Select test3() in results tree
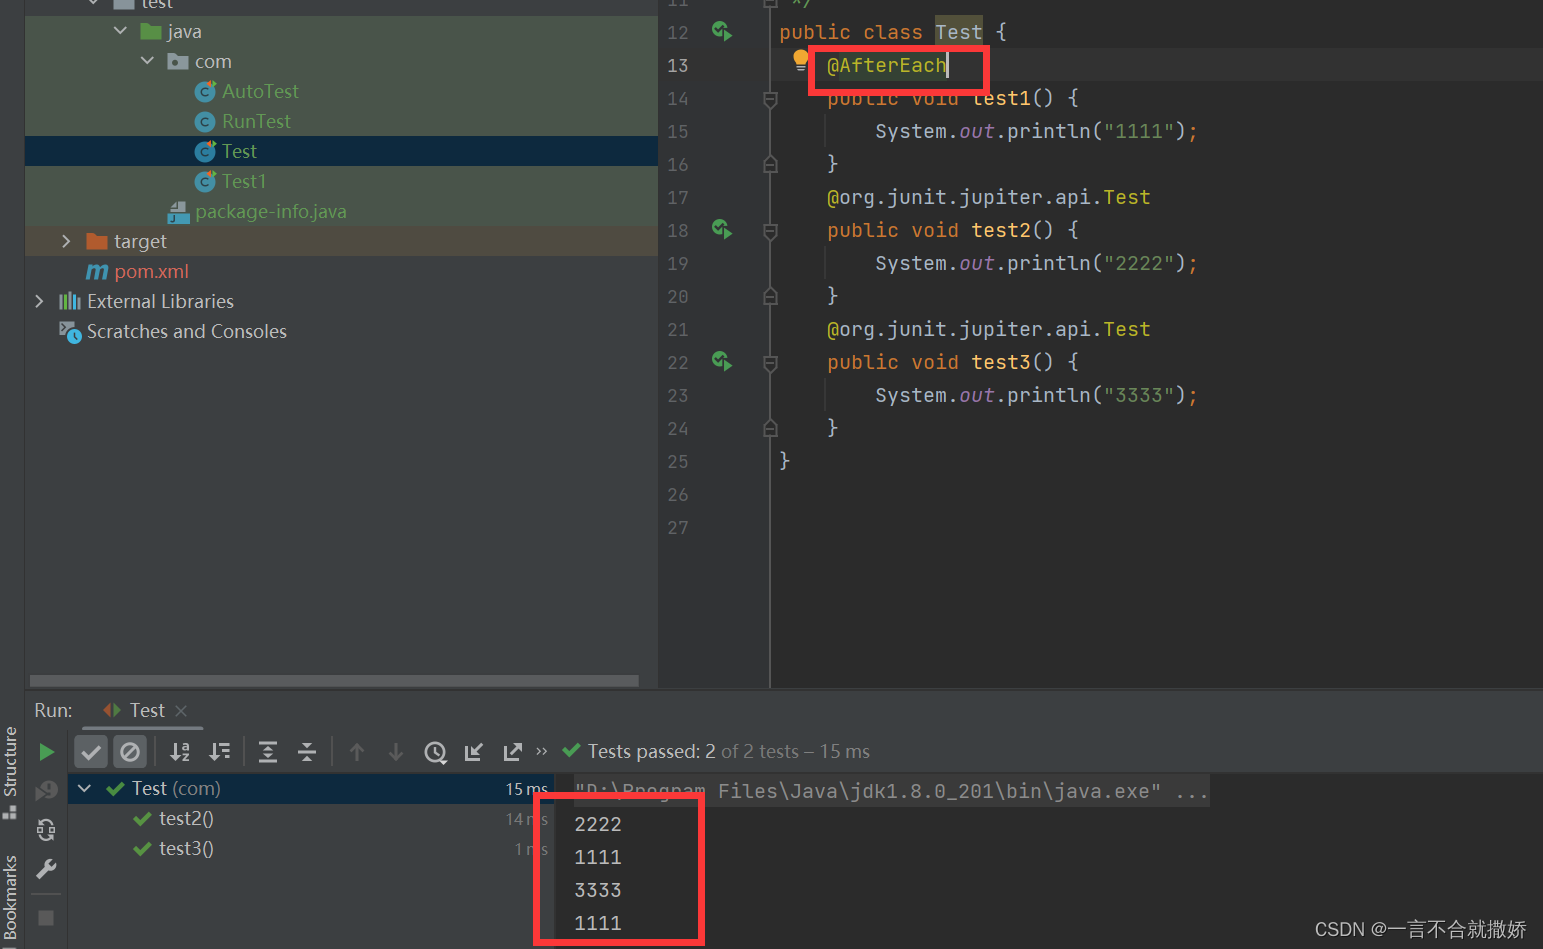Viewport: 1543px width, 949px height. tap(186, 848)
